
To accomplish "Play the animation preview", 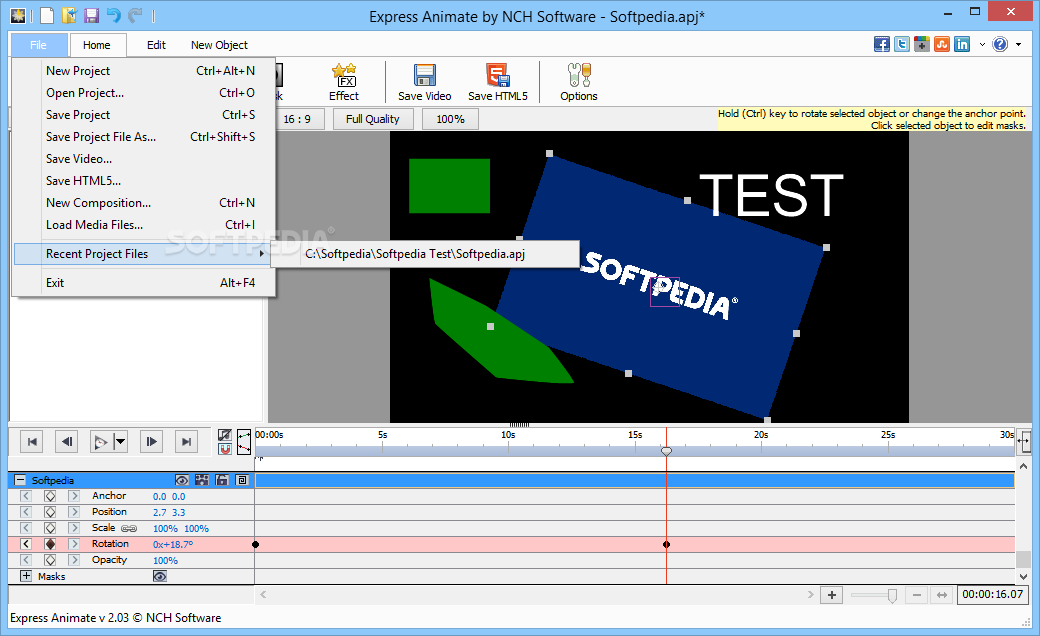I will coord(101,442).
